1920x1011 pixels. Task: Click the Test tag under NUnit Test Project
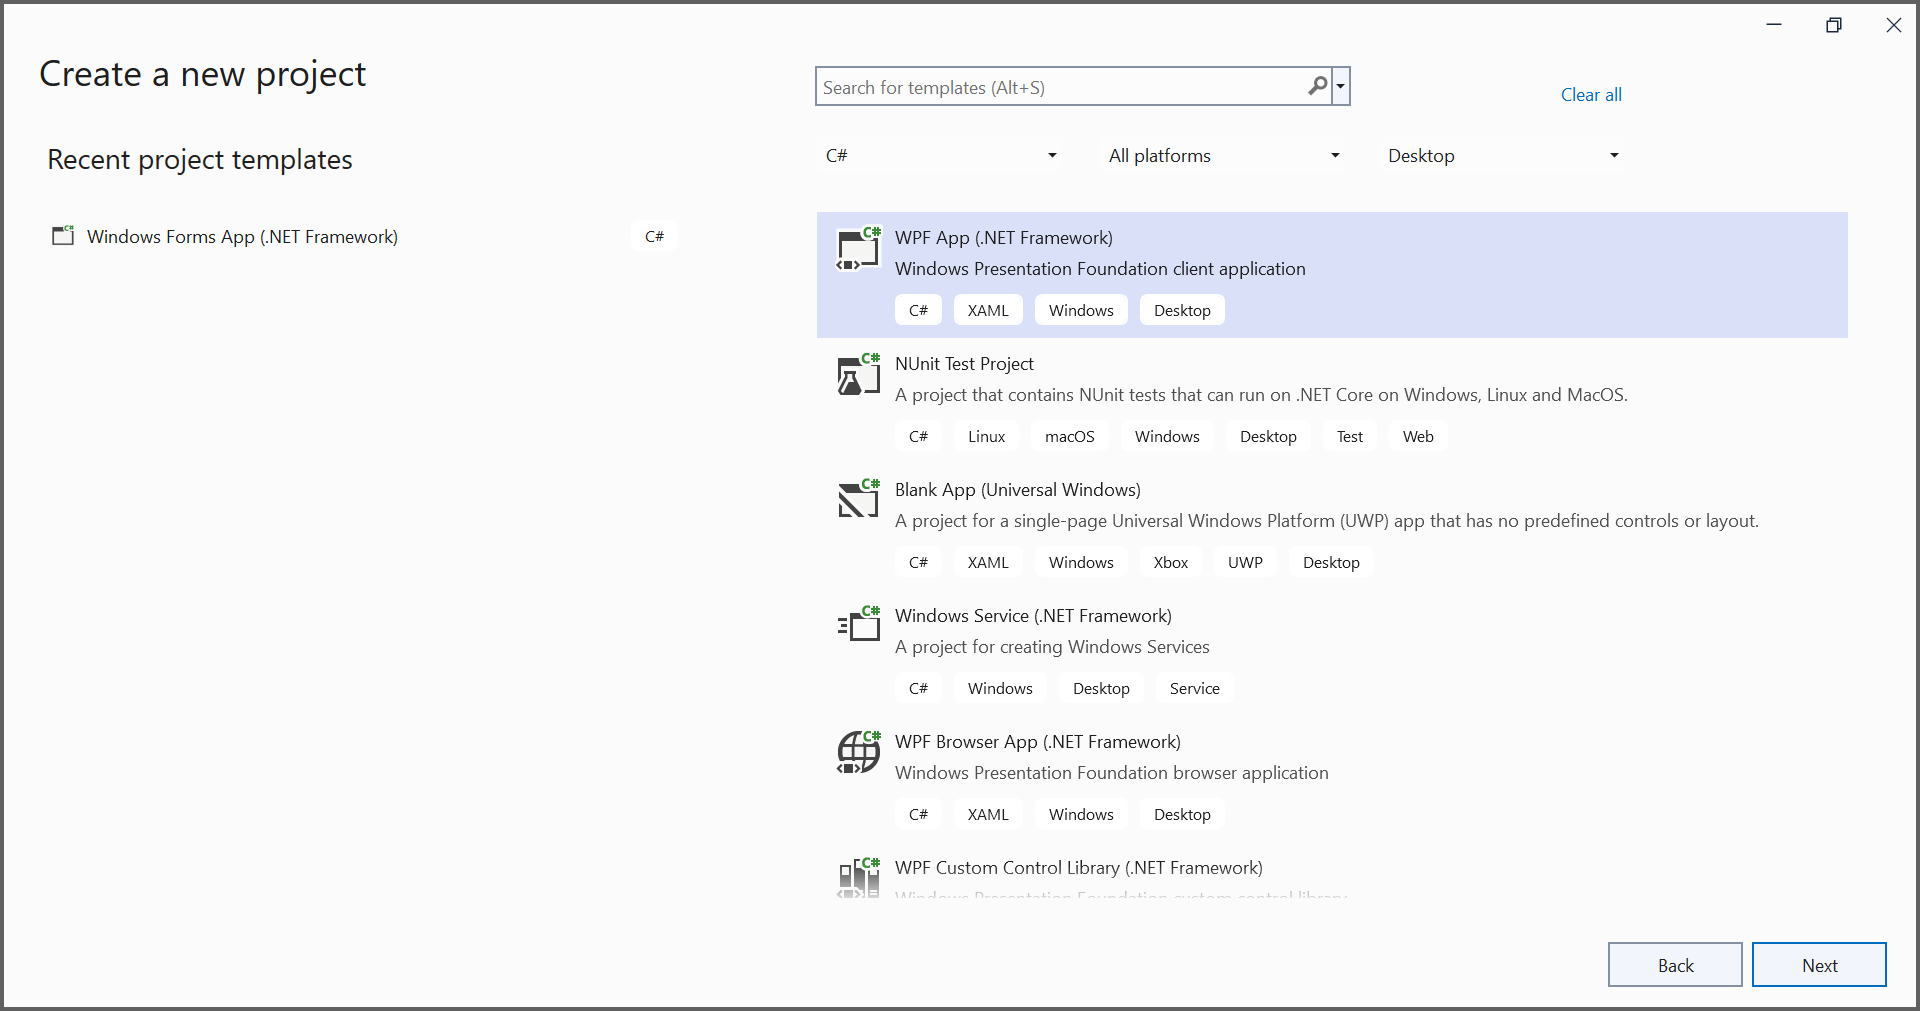[1349, 437]
